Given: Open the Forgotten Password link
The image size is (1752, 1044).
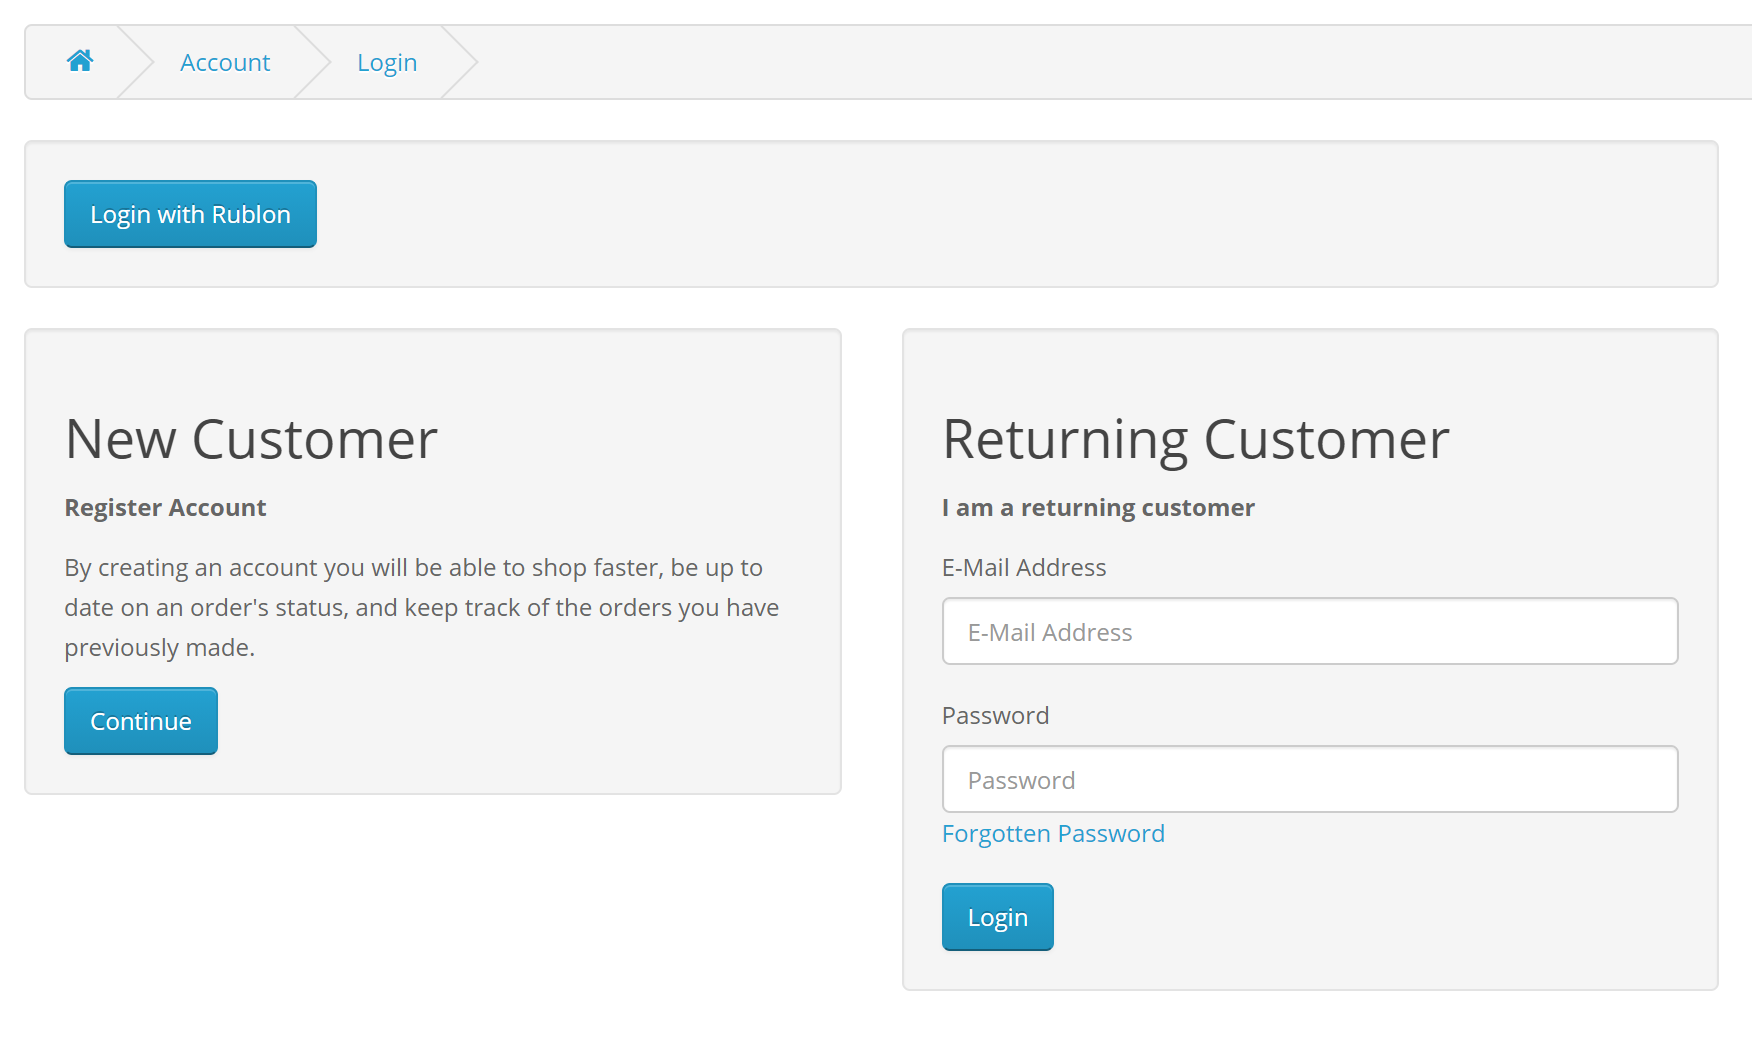Looking at the screenshot, I should pos(1053,834).
